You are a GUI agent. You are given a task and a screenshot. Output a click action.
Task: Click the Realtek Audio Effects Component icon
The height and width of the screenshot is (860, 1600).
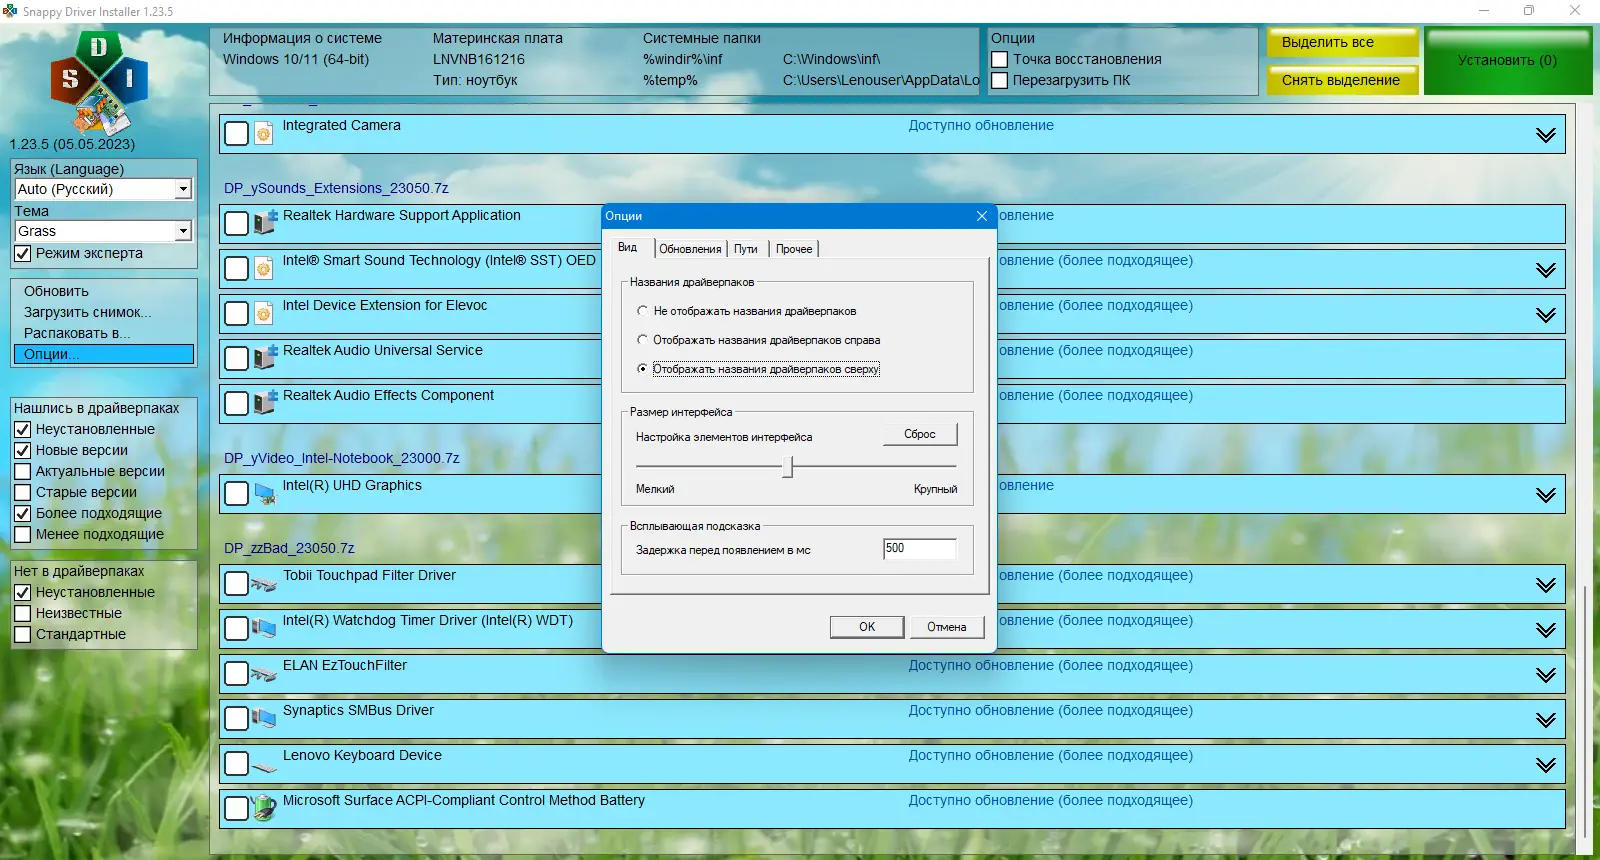pos(265,403)
